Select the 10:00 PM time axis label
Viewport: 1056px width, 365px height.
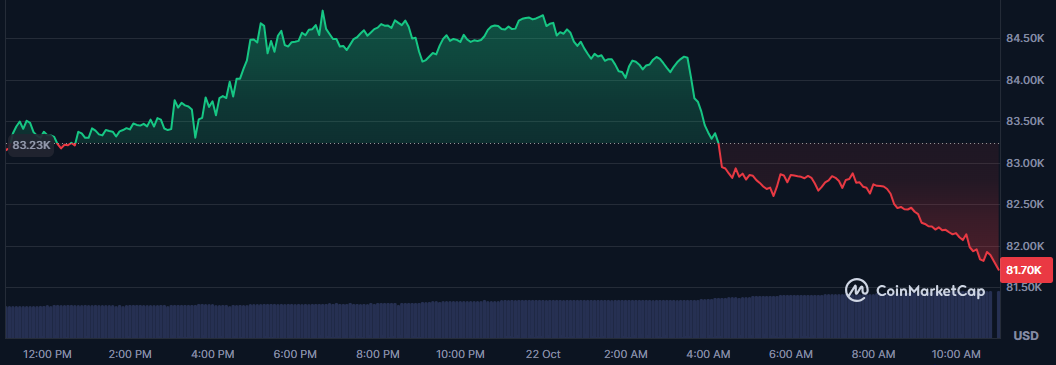pyautogui.click(x=460, y=354)
